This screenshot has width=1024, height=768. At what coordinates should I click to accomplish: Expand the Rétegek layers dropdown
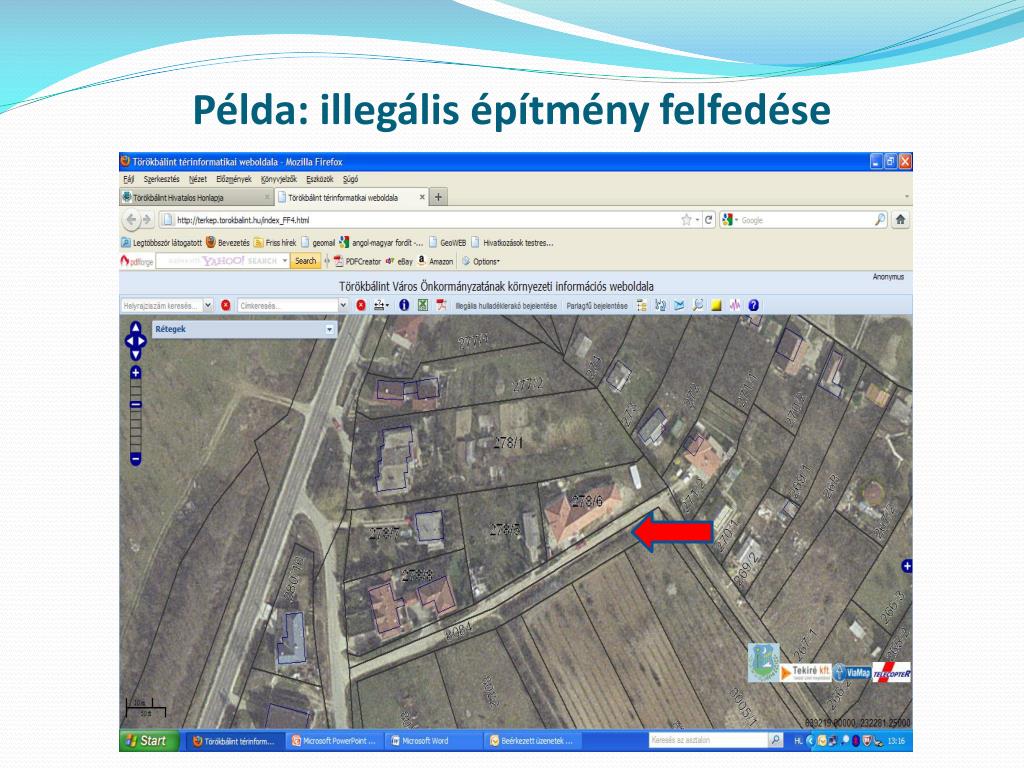tap(329, 329)
